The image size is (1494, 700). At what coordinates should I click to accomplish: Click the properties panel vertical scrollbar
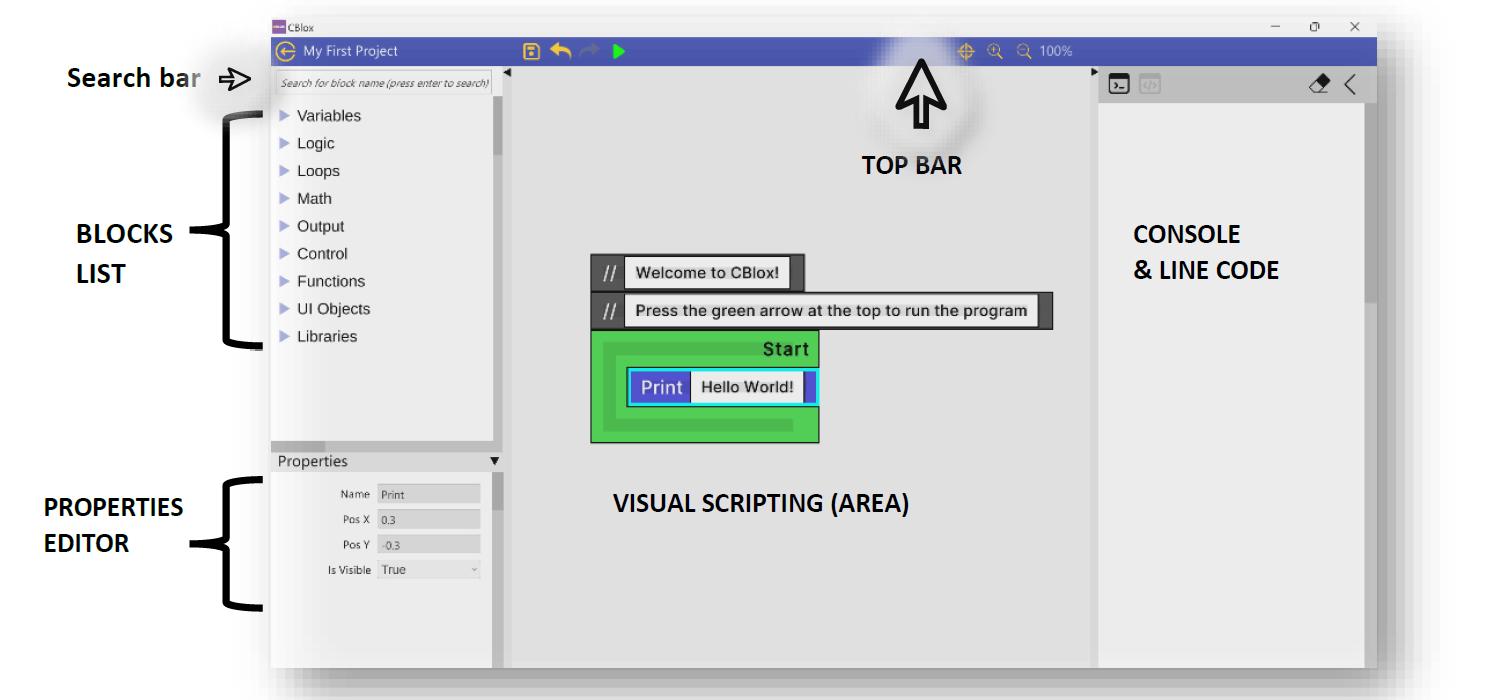click(498, 491)
